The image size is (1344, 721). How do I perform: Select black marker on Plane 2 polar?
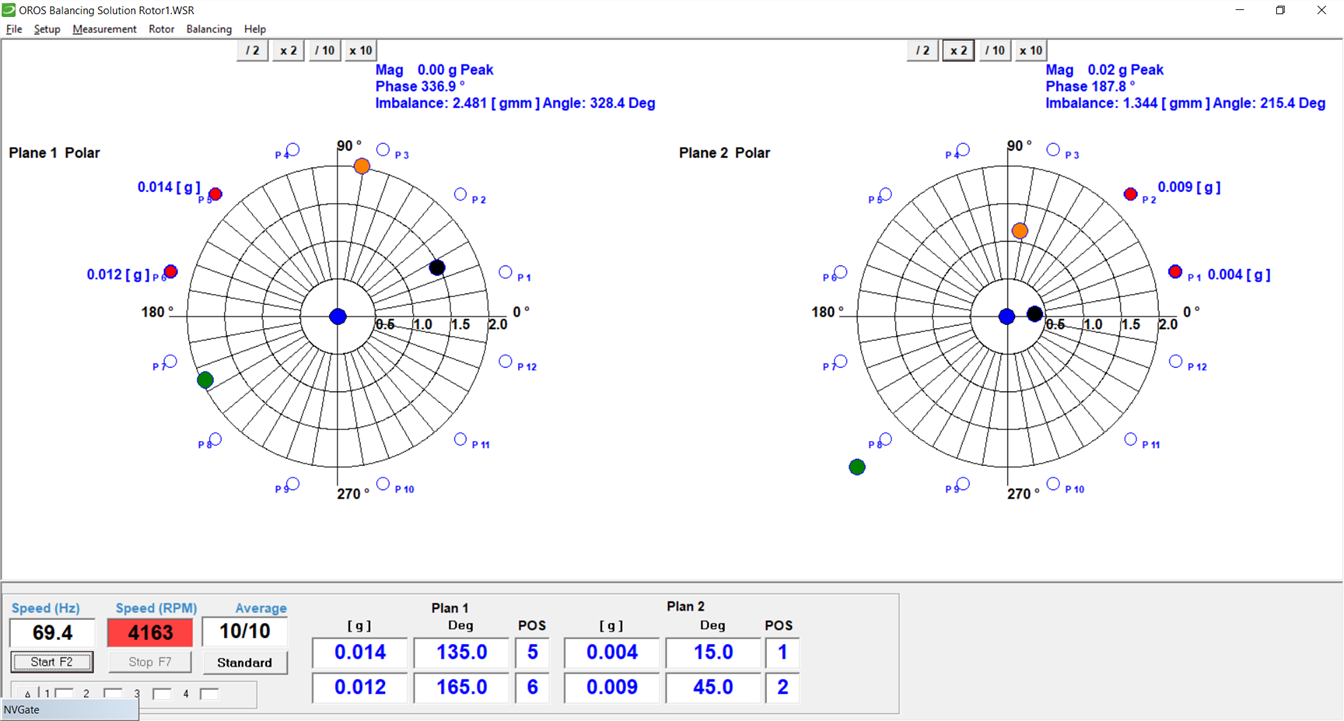tap(1035, 314)
